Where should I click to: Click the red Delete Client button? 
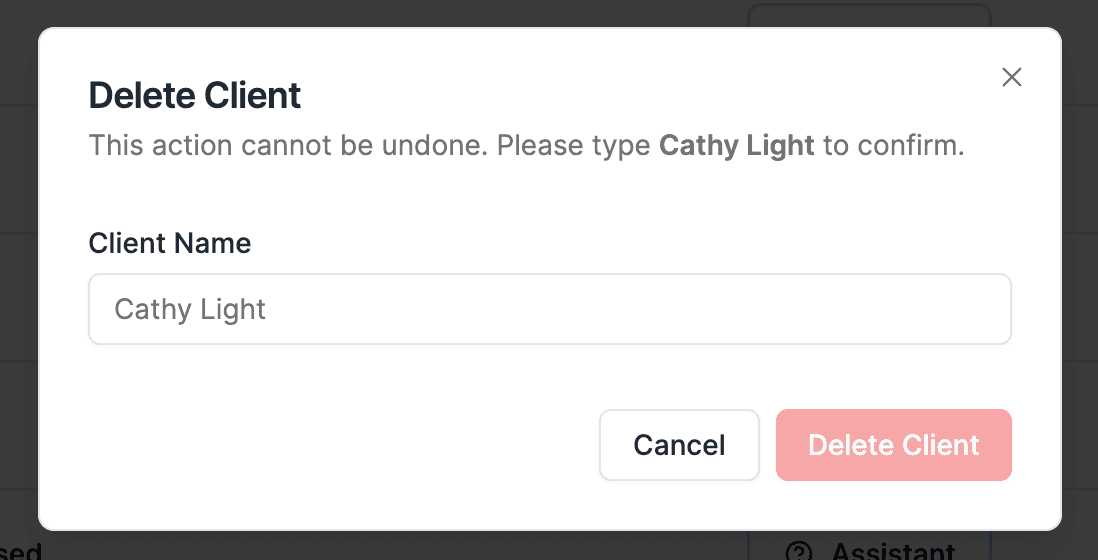pyautogui.click(x=893, y=445)
